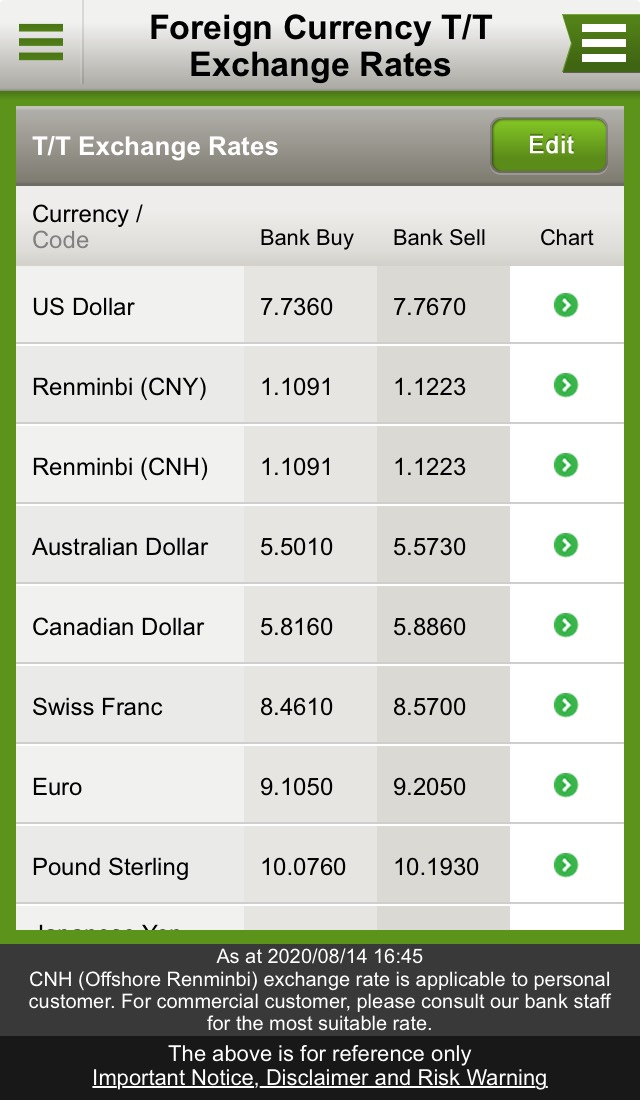The image size is (640, 1100).
Task: Show the Australian Dollar chart
Action: pos(566,545)
